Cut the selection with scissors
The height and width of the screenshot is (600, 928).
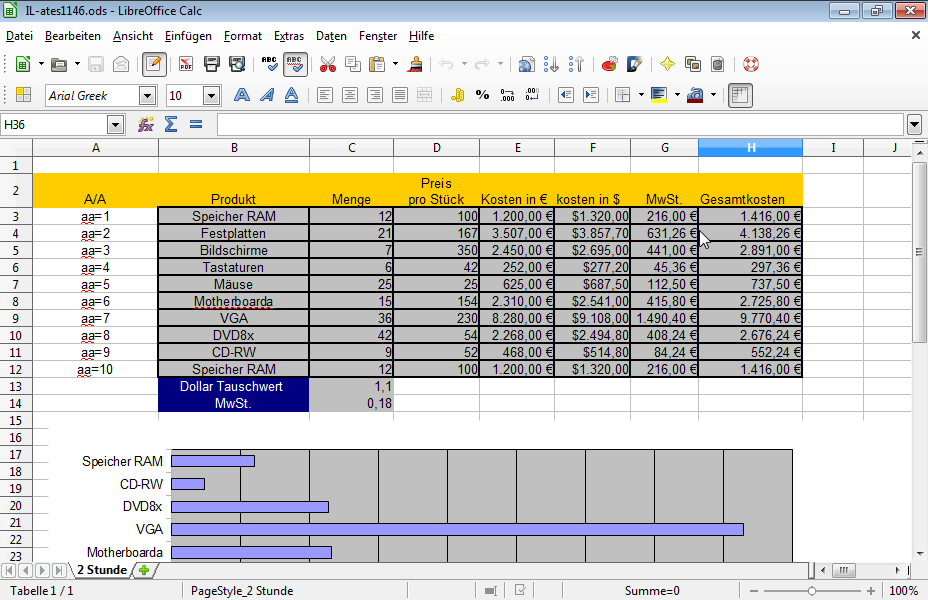[x=327, y=64]
